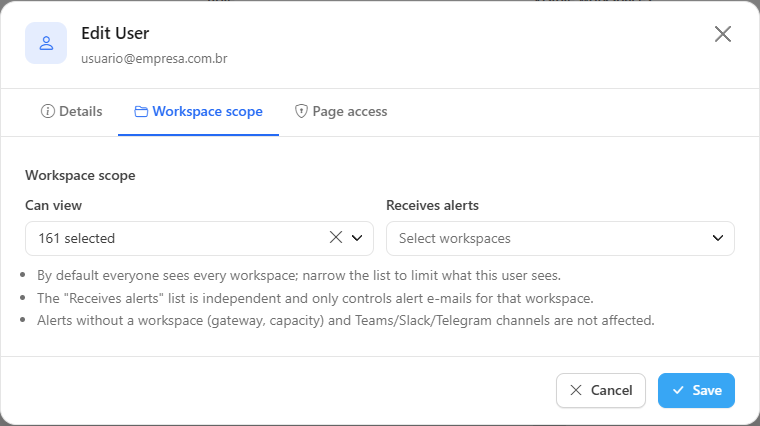Screen dimensions: 760x426
Task: Select the Workspace scope tab
Action: (x=198, y=111)
